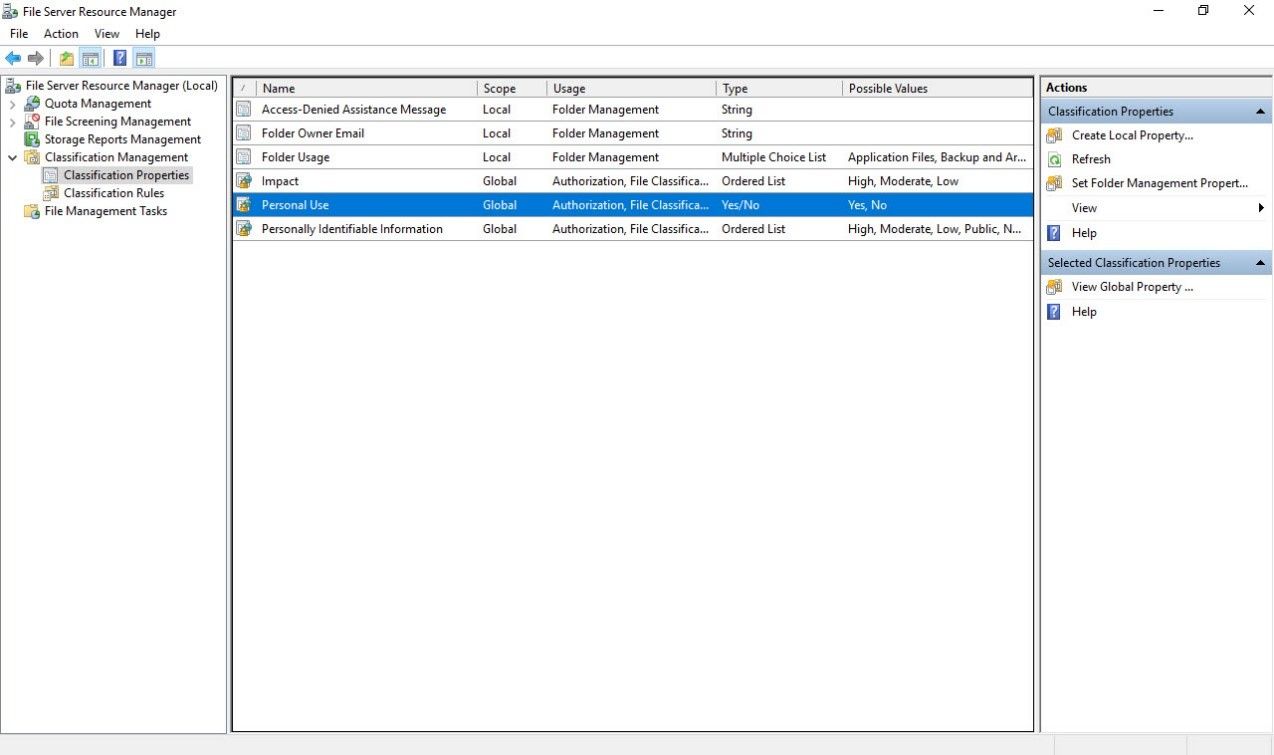Screen dimensions: 1274x755
Task: Click the Folder Owner Email row icon
Action: point(244,133)
